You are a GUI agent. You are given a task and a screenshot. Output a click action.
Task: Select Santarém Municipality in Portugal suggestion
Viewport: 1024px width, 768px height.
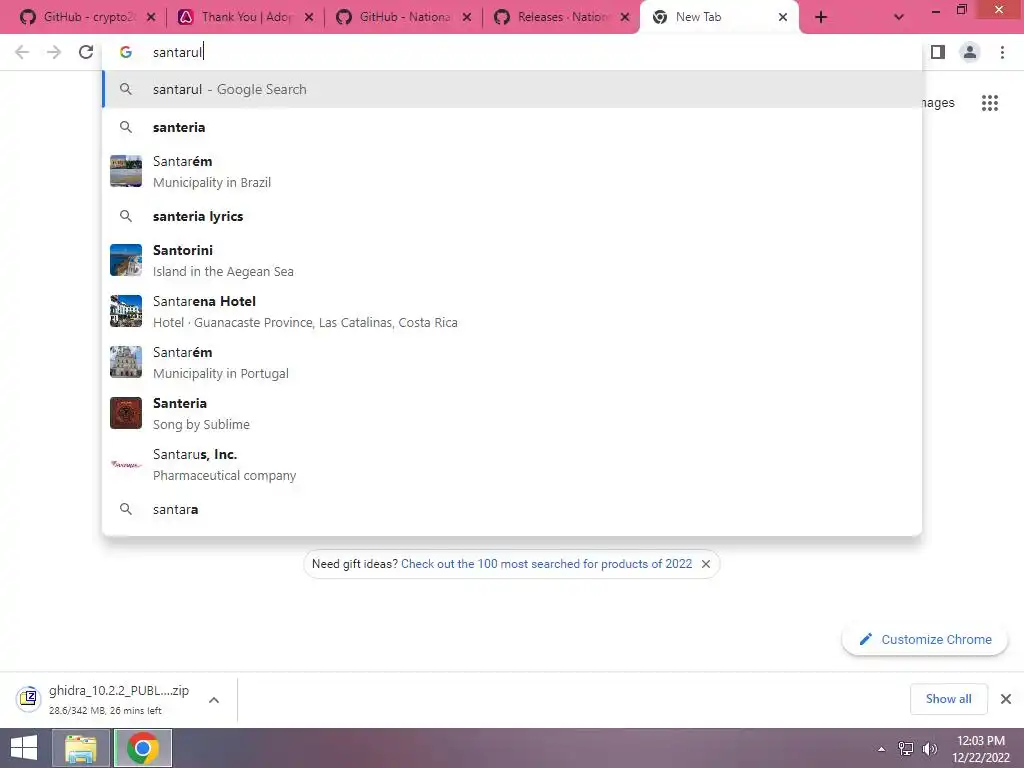tap(513, 362)
